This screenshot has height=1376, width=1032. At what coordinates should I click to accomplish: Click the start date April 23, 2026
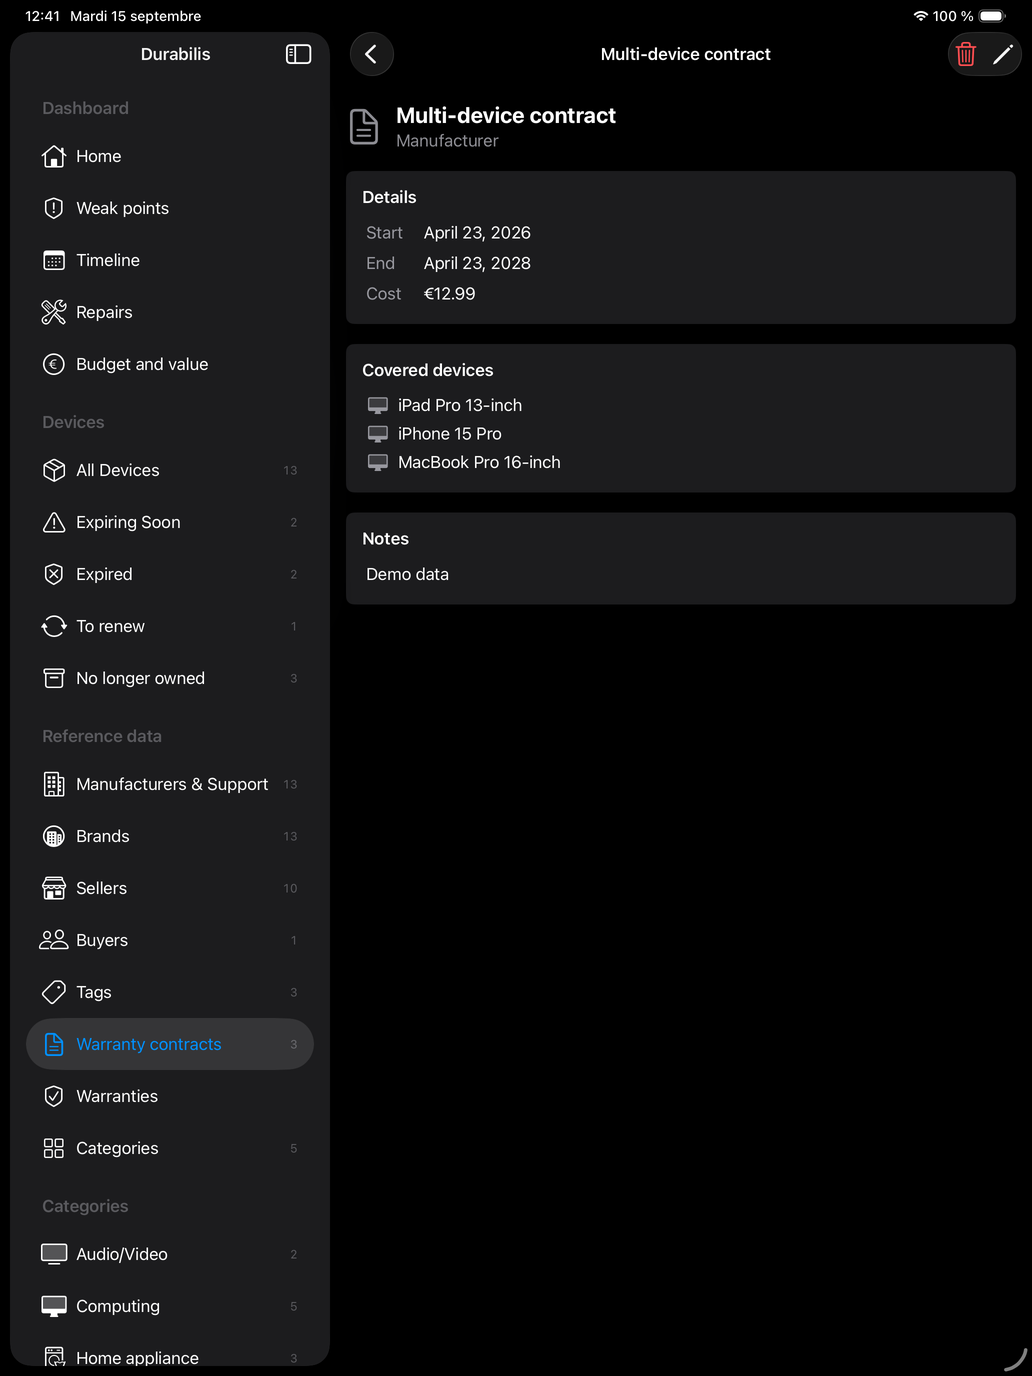click(477, 233)
